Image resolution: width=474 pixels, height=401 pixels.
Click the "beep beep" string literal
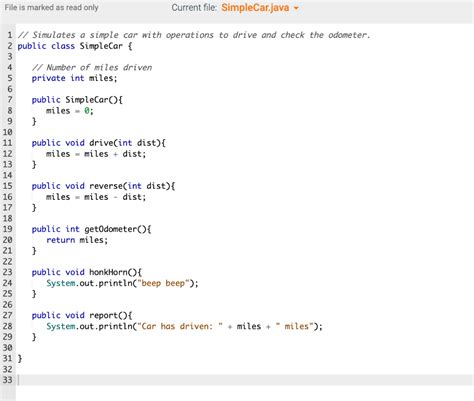coord(163,283)
